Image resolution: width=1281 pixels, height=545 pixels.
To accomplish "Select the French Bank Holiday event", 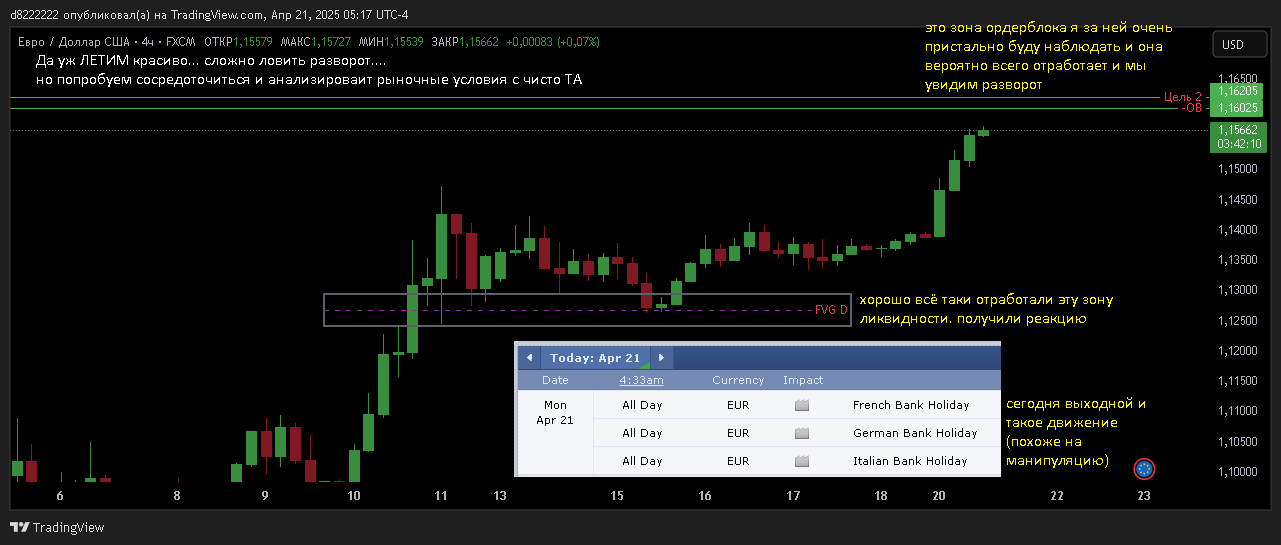I will click(x=910, y=406).
